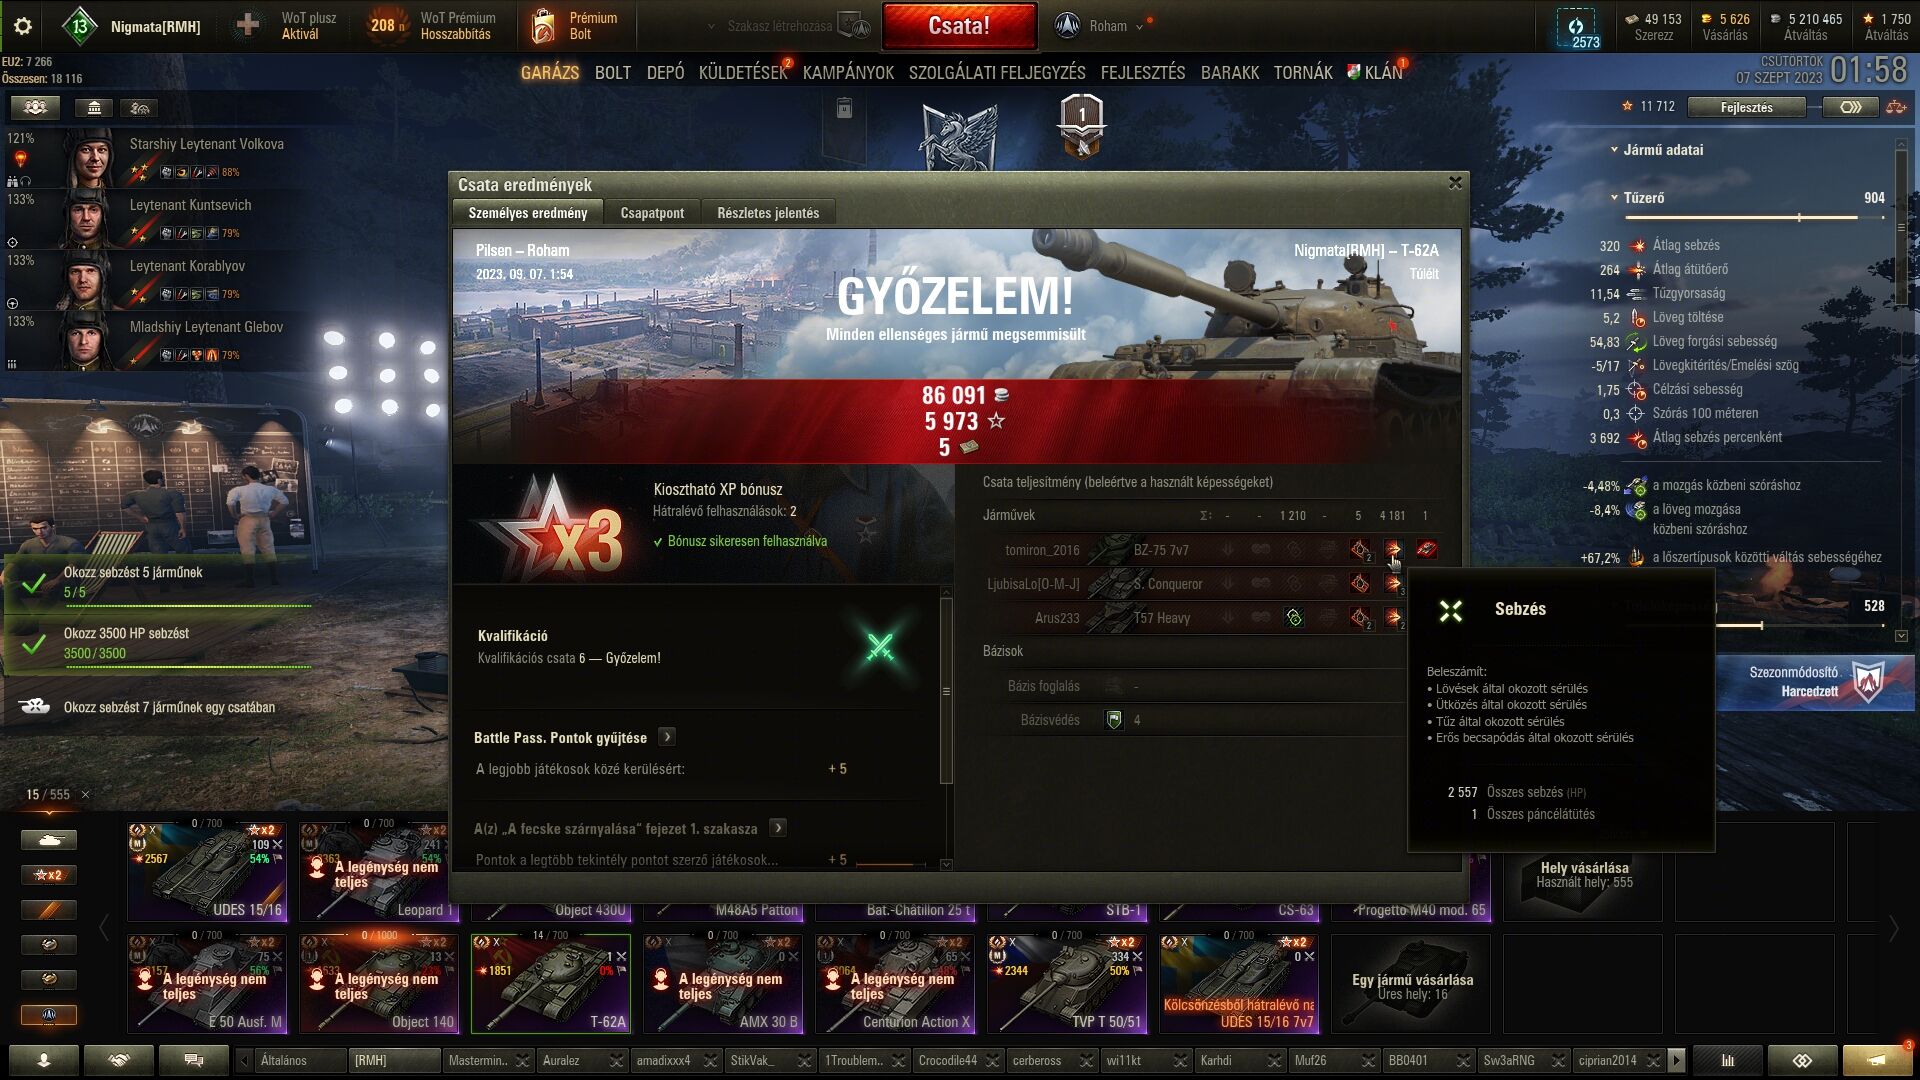
Task: Toggle the x2 first-victory bonus vehicle filter
Action: click(x=49, y=875)
